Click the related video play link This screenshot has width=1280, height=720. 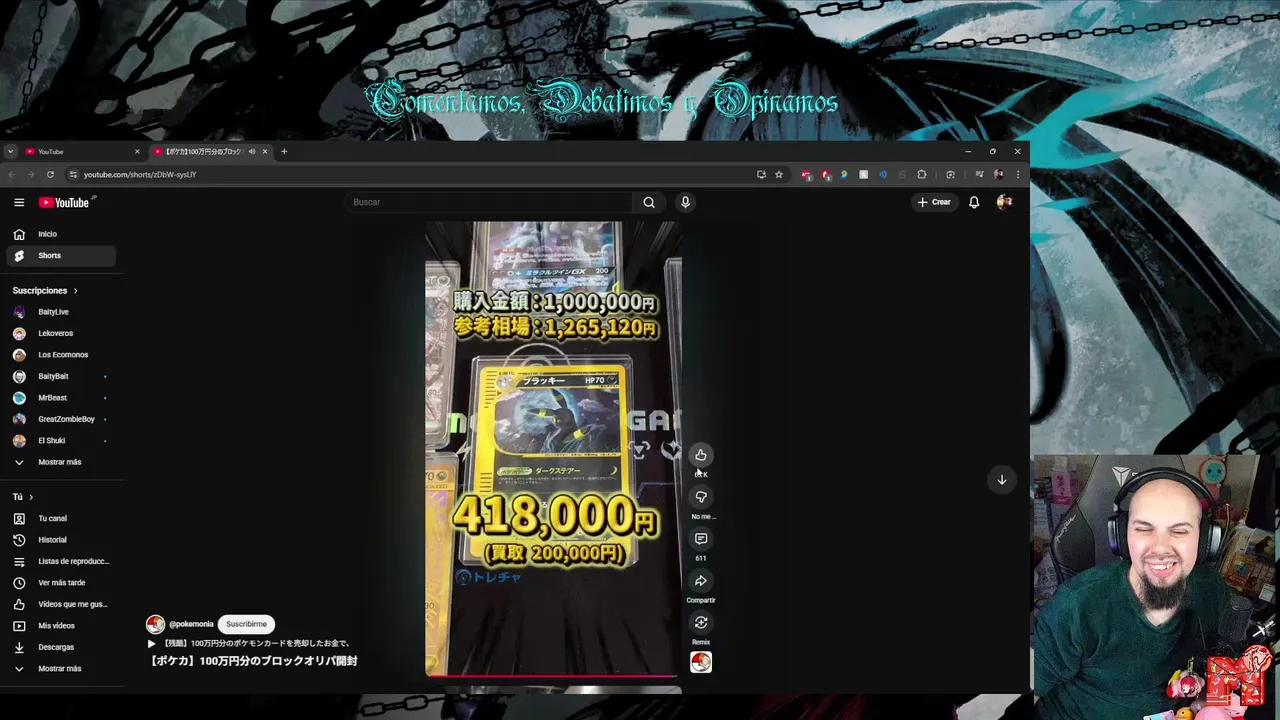coord(249,643)
